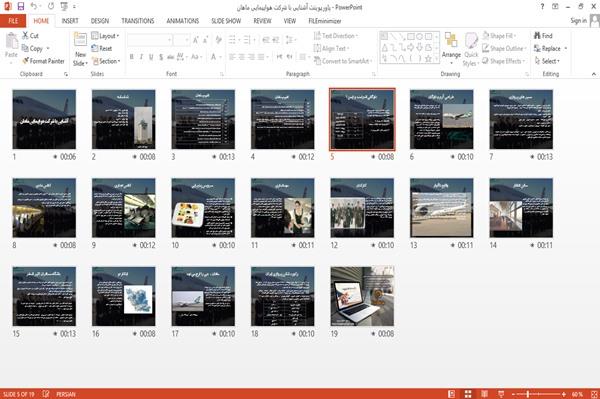Select Slide Sorter view icon in status bar
The image size is (600, 399).
point(468,394)
